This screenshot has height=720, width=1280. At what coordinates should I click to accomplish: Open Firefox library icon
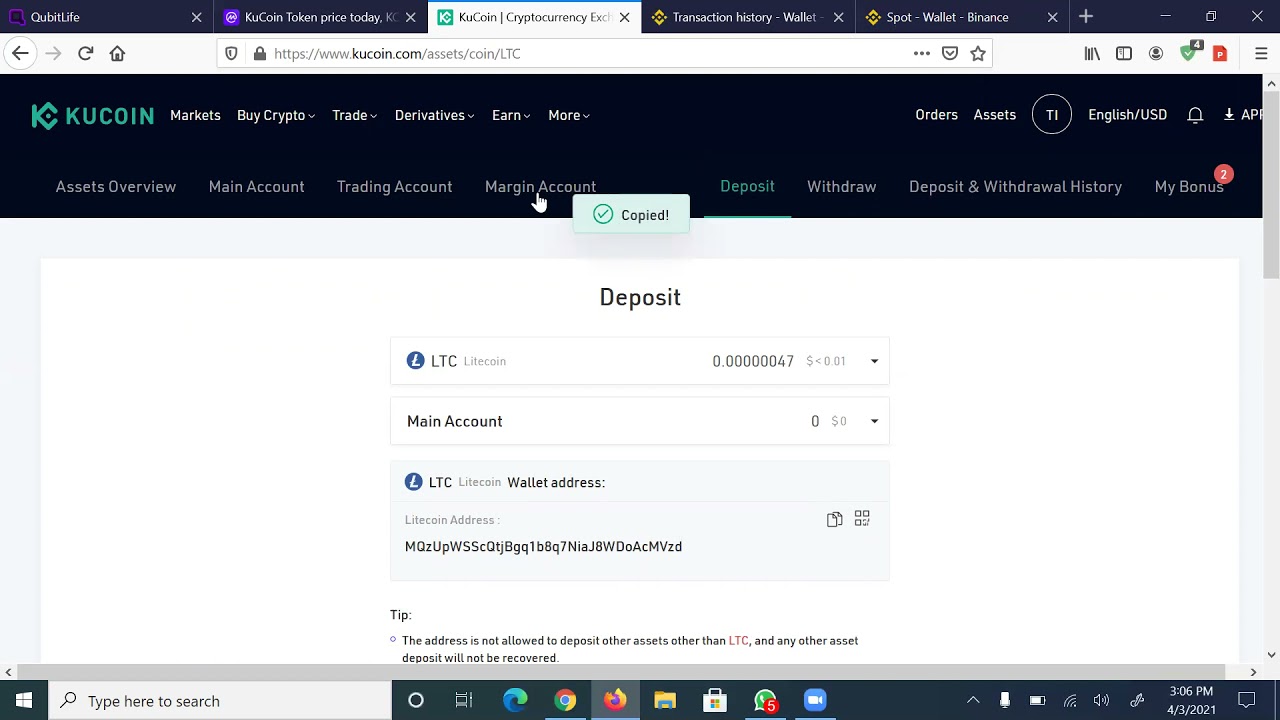pos(1092,53)
